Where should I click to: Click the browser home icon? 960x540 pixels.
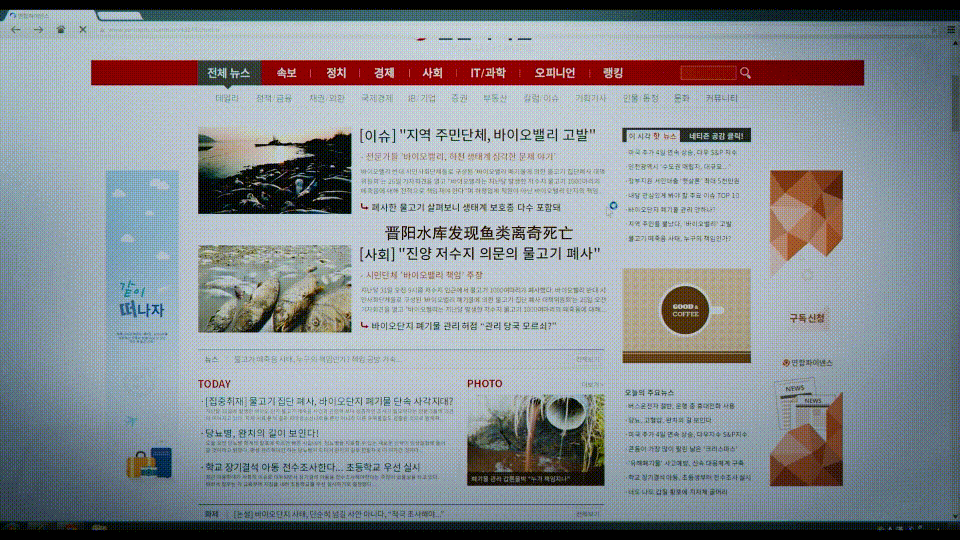click(x=61, y=29)
